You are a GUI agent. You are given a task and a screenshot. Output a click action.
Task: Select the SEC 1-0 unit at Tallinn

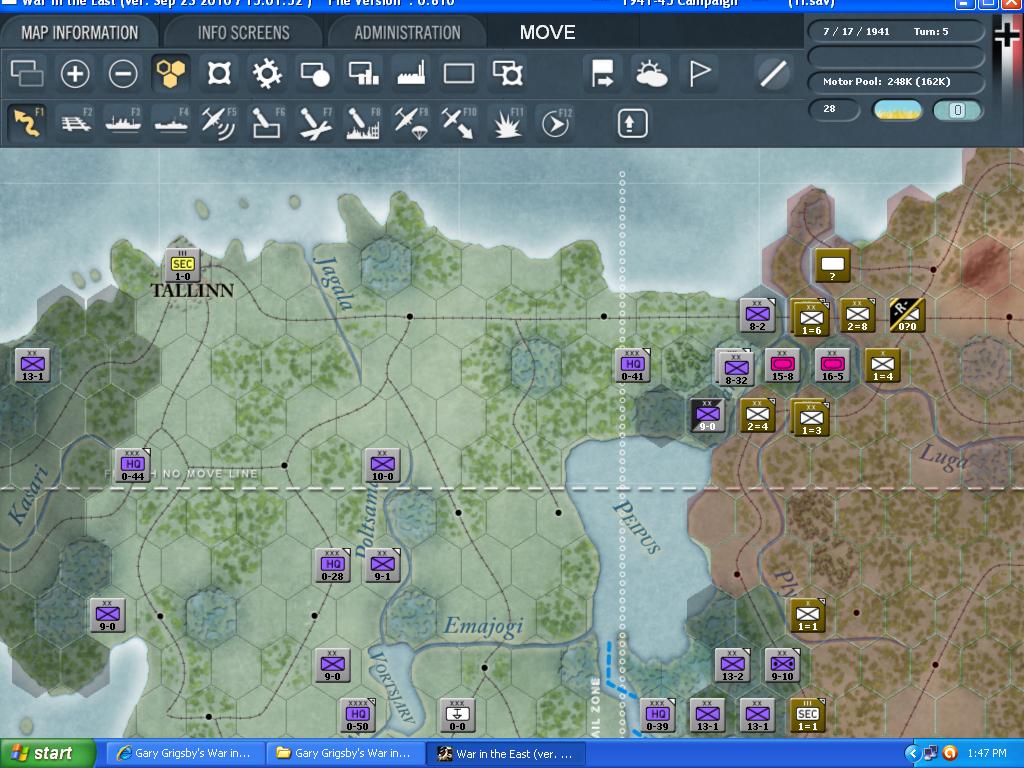click(x=182, y=266)
